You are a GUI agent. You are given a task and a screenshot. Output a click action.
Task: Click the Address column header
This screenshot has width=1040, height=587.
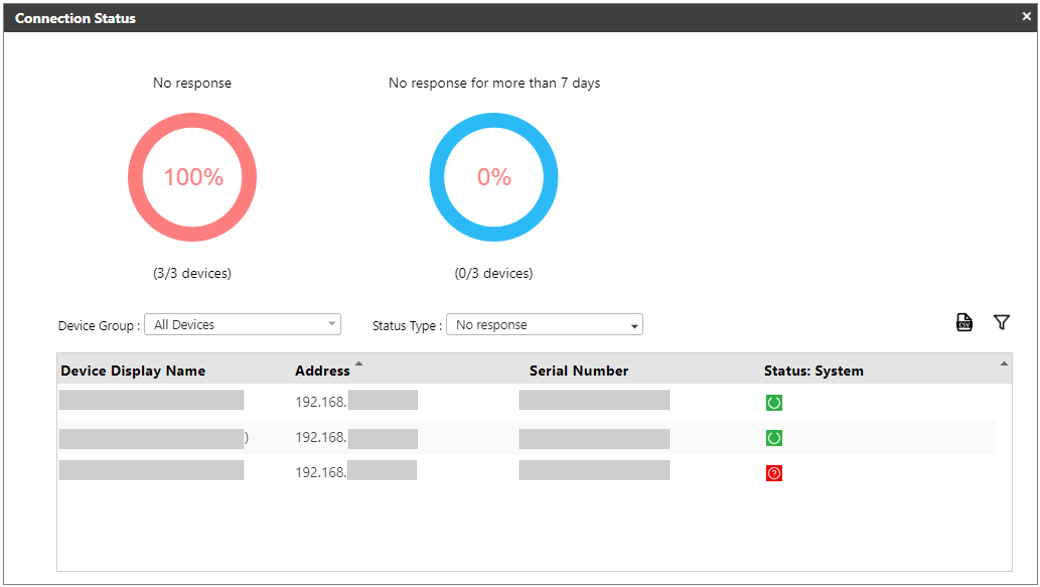(322, 371)
